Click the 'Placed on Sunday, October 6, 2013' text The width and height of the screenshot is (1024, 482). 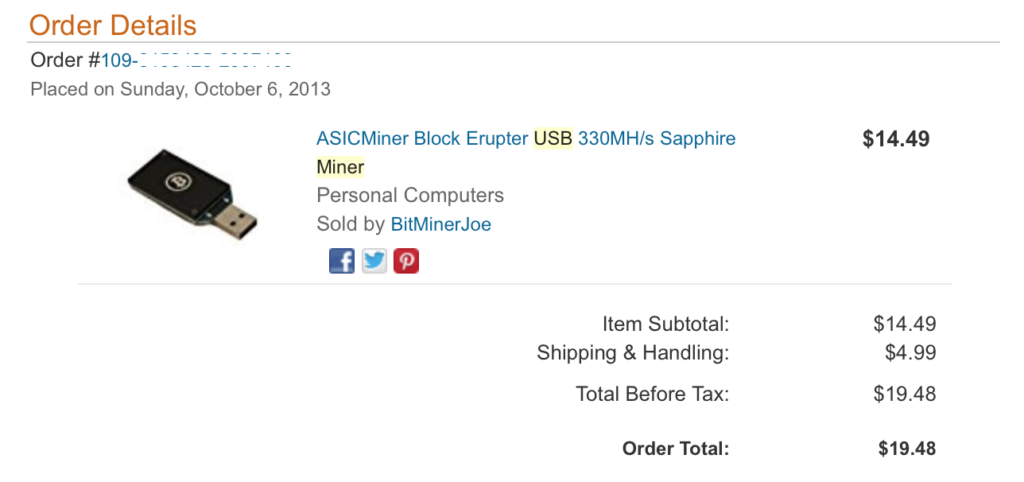click(180, 89)
